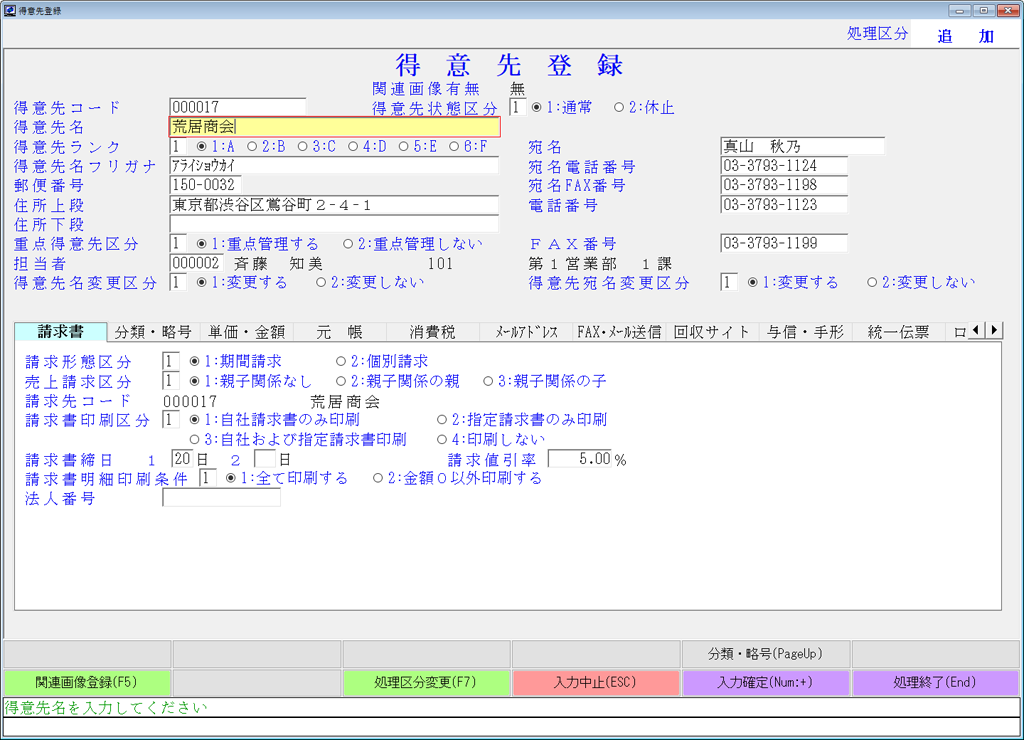The image size is (1024, 740).
Task: Select 2:休止 customer status radio
Action: [x=644, y=108]
